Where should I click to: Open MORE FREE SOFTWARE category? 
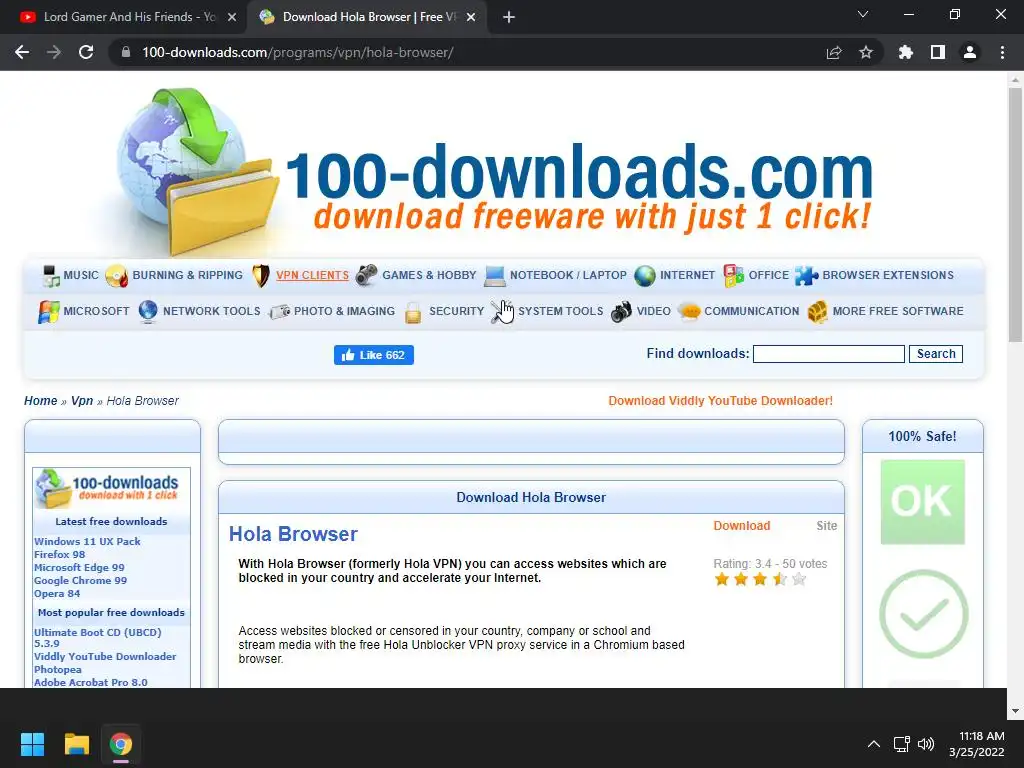tap(898, 311)
